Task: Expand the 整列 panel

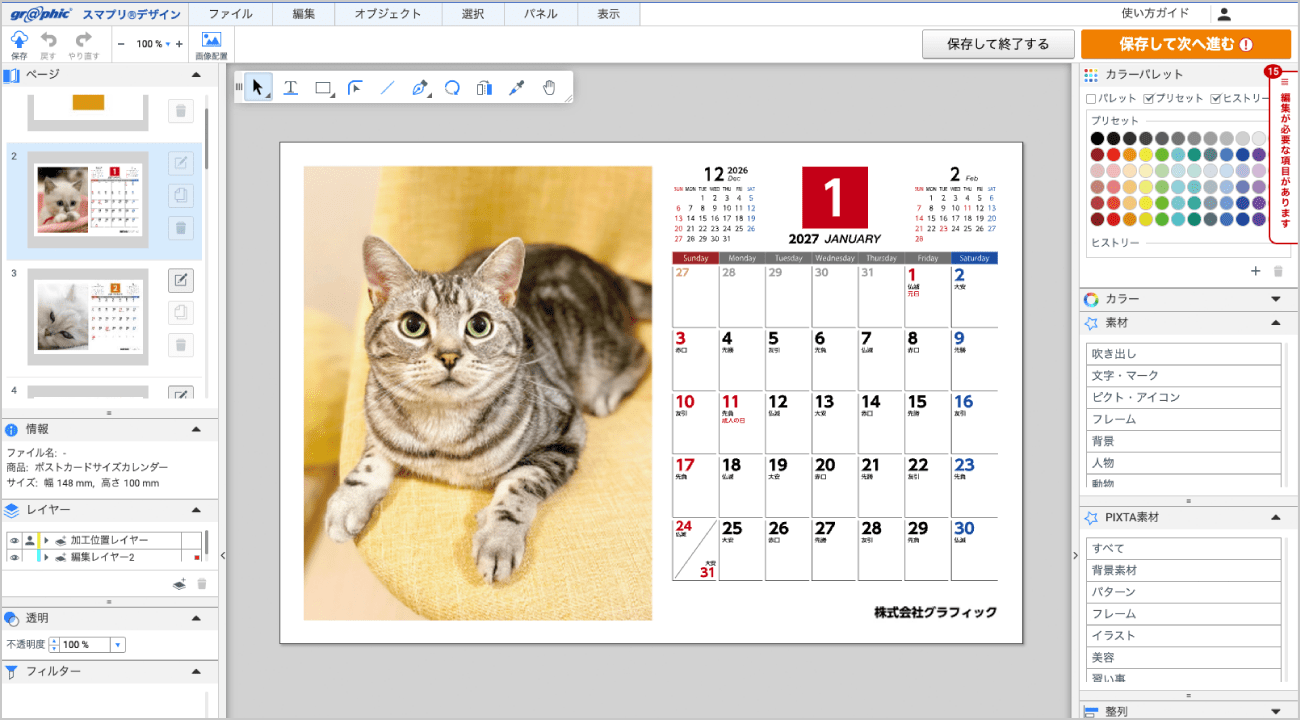Action: (x=1276, y=712)
